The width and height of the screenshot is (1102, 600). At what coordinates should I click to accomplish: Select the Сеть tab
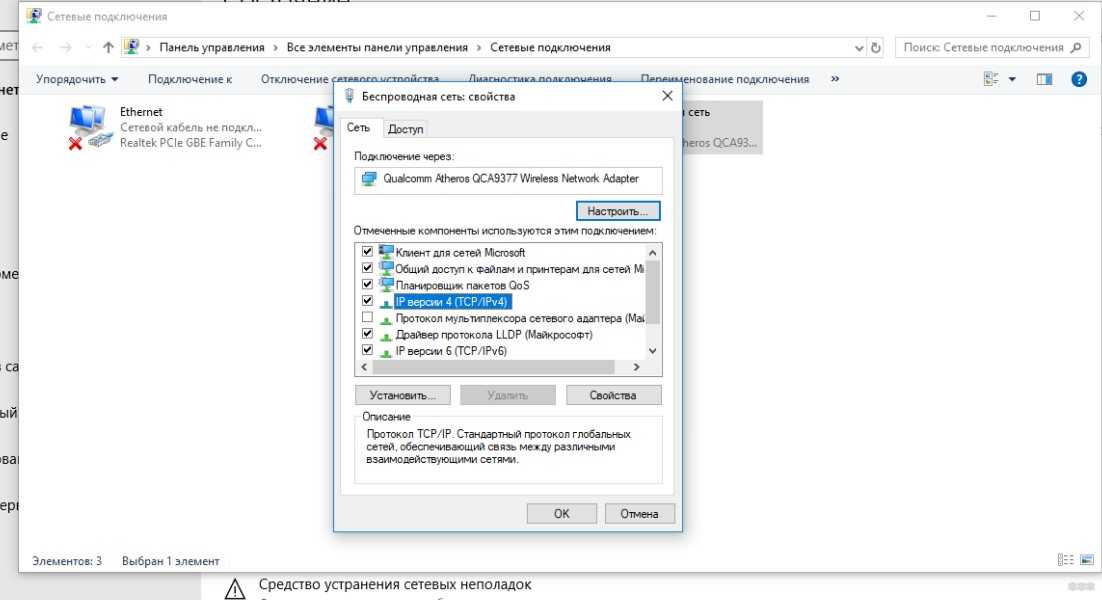[x=358, y=128]
